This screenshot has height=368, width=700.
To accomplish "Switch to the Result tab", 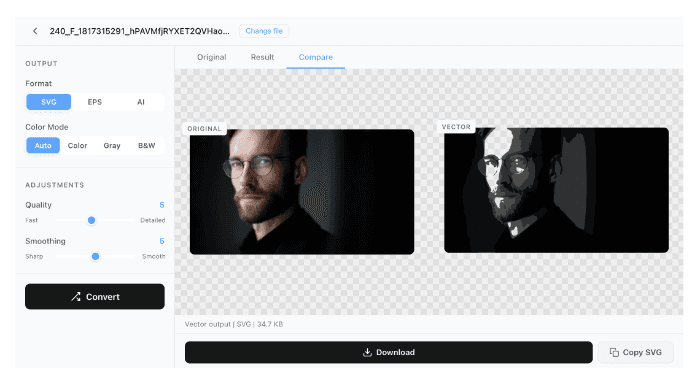I will (x=262, y=57).
